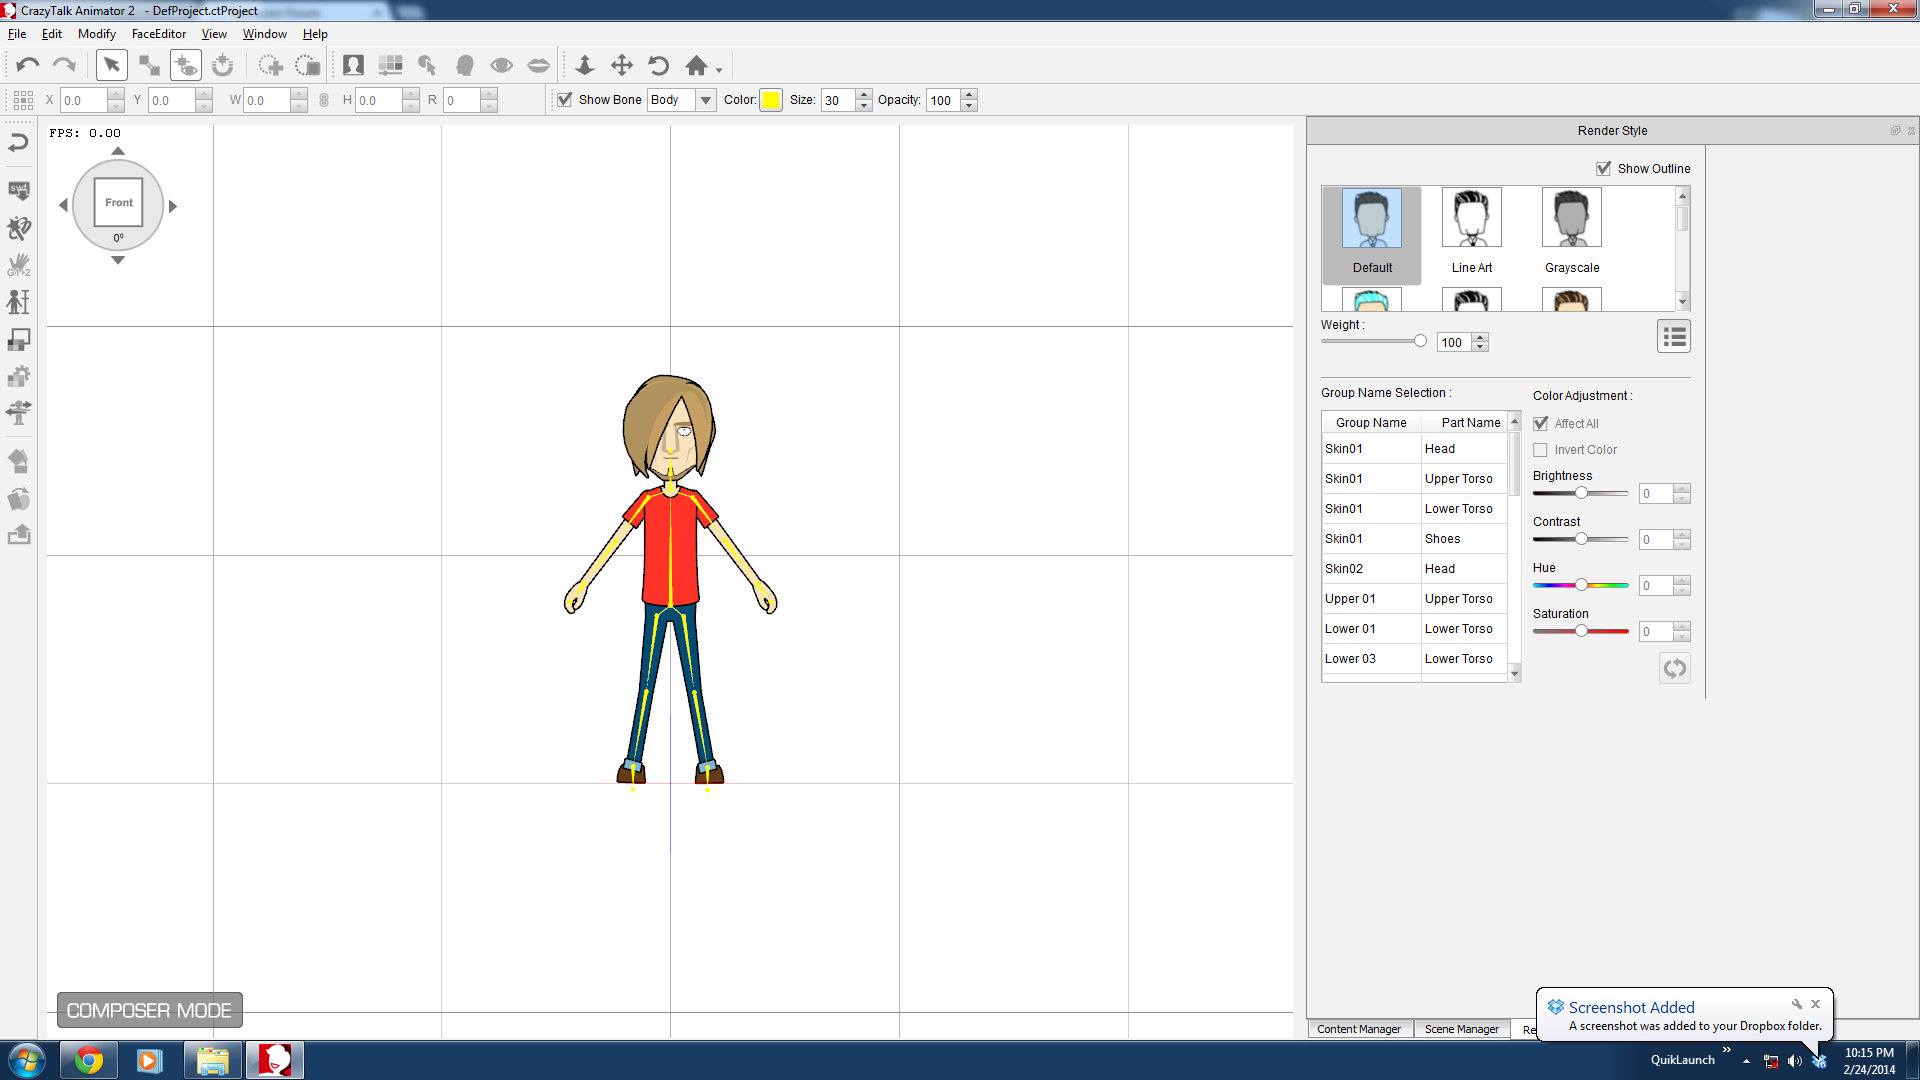
Task: Click the bone Color yellow swatch
Action: [771, 100]
